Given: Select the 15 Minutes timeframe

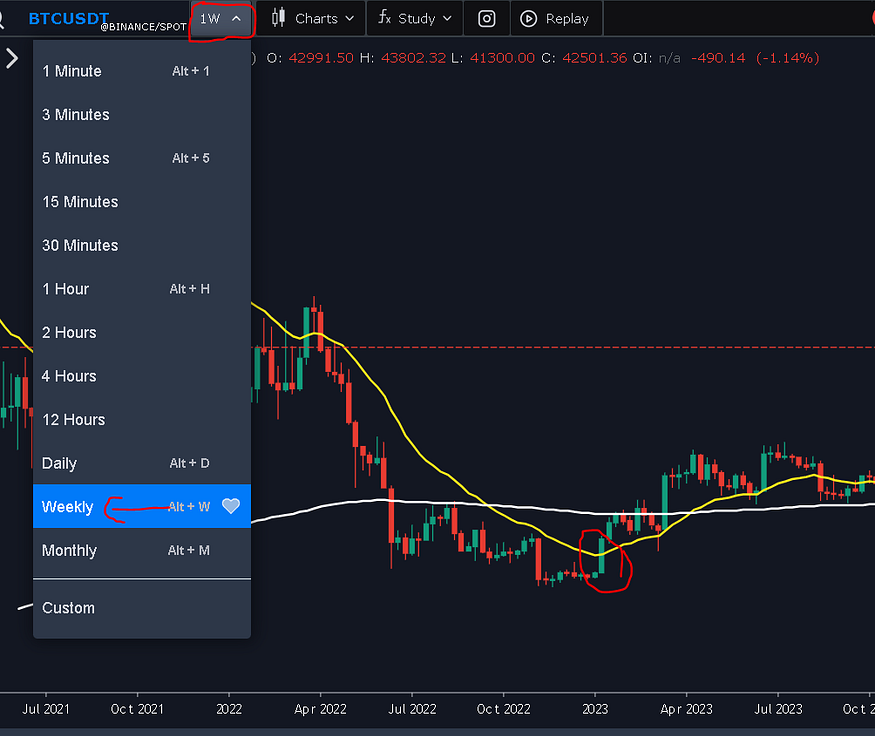Looking at the screenshot, I should (142, 202).
